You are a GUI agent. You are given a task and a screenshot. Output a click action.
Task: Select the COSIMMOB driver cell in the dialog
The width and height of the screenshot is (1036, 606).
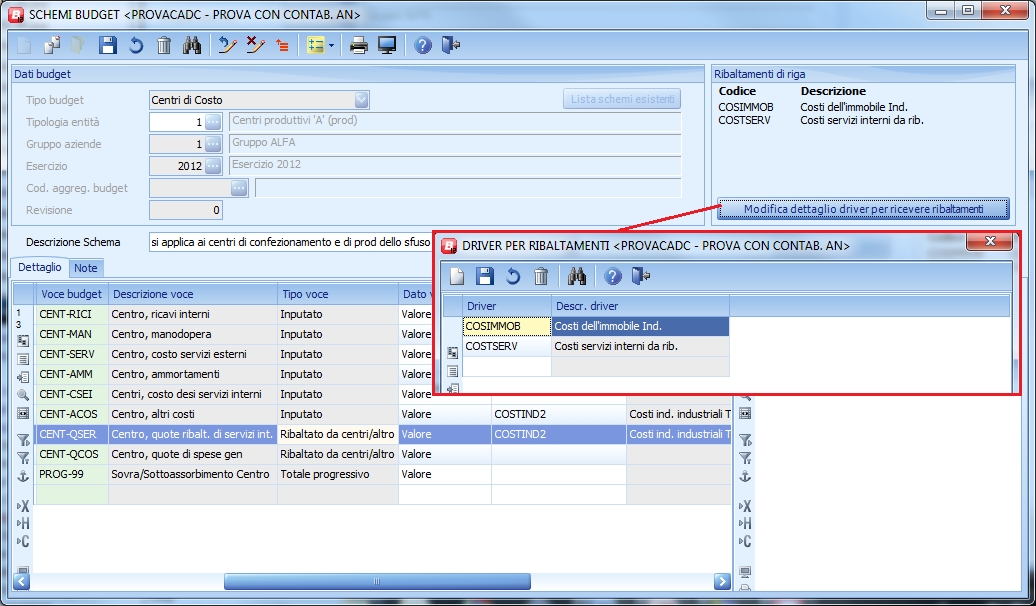[507, 326]
